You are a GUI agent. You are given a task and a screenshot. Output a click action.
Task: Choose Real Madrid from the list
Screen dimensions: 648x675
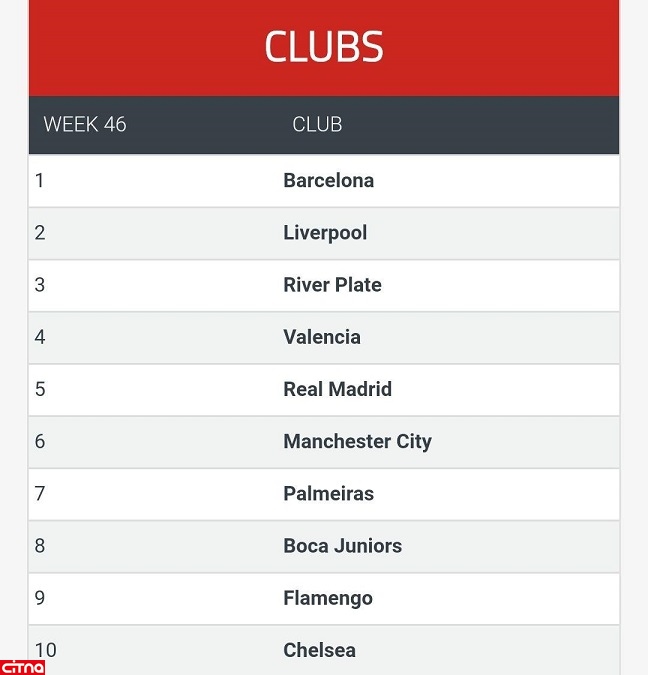[x=337, y=389]
